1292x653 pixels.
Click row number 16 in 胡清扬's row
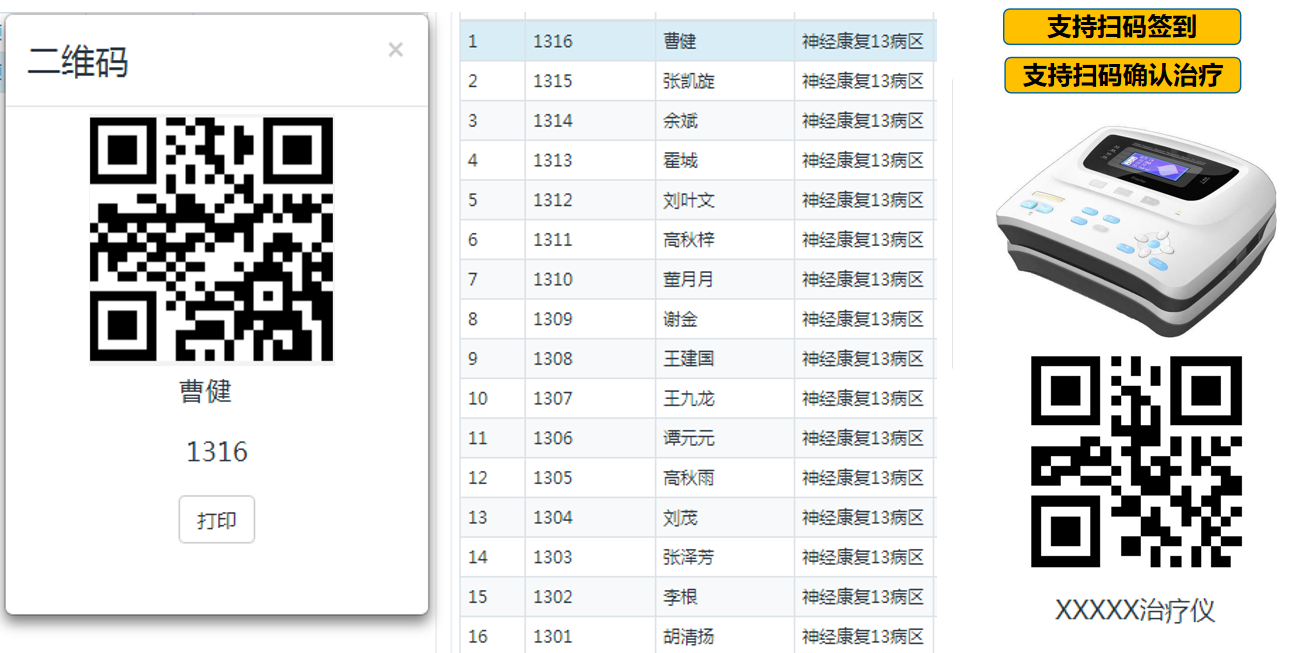tap(478, 636)
